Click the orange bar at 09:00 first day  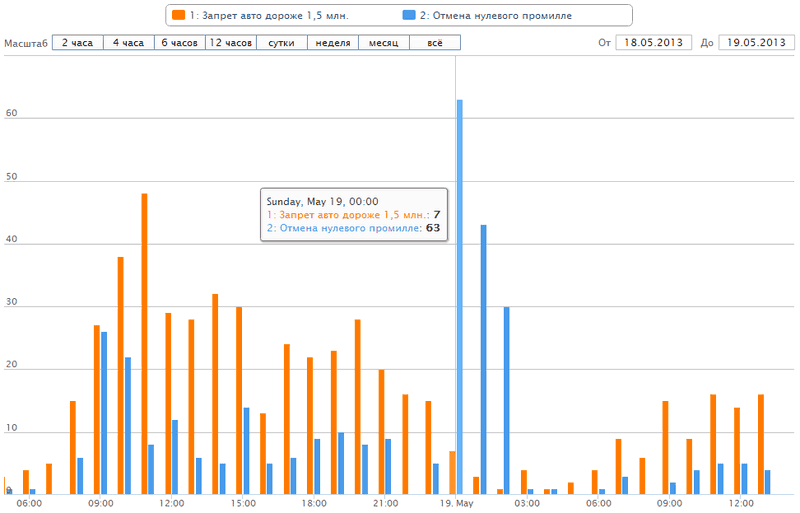(97, 410)
